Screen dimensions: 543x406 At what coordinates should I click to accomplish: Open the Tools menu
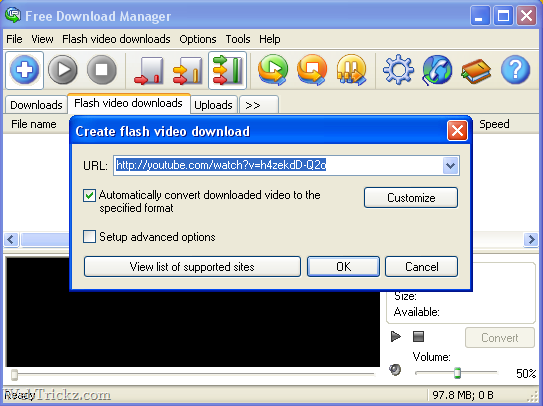pos(238,39)
